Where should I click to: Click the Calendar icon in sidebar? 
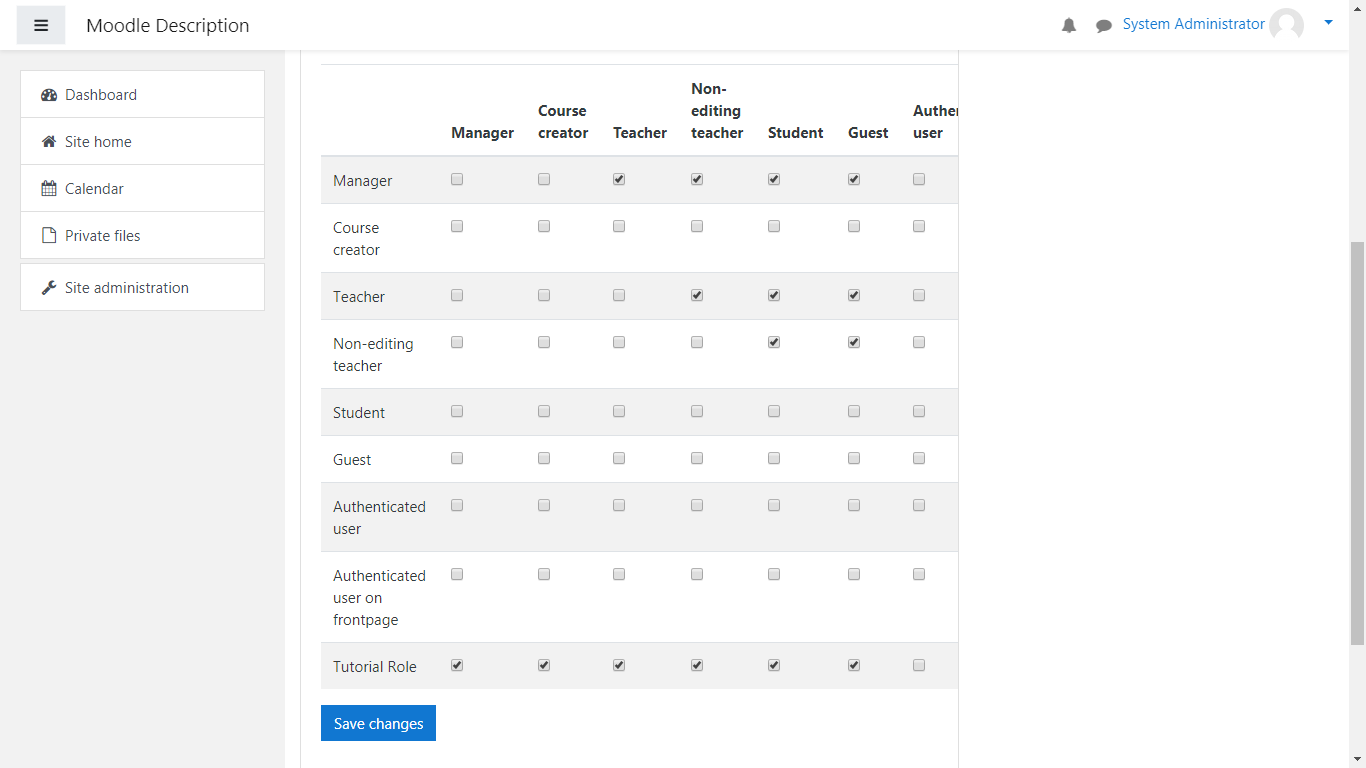[49, 189]
